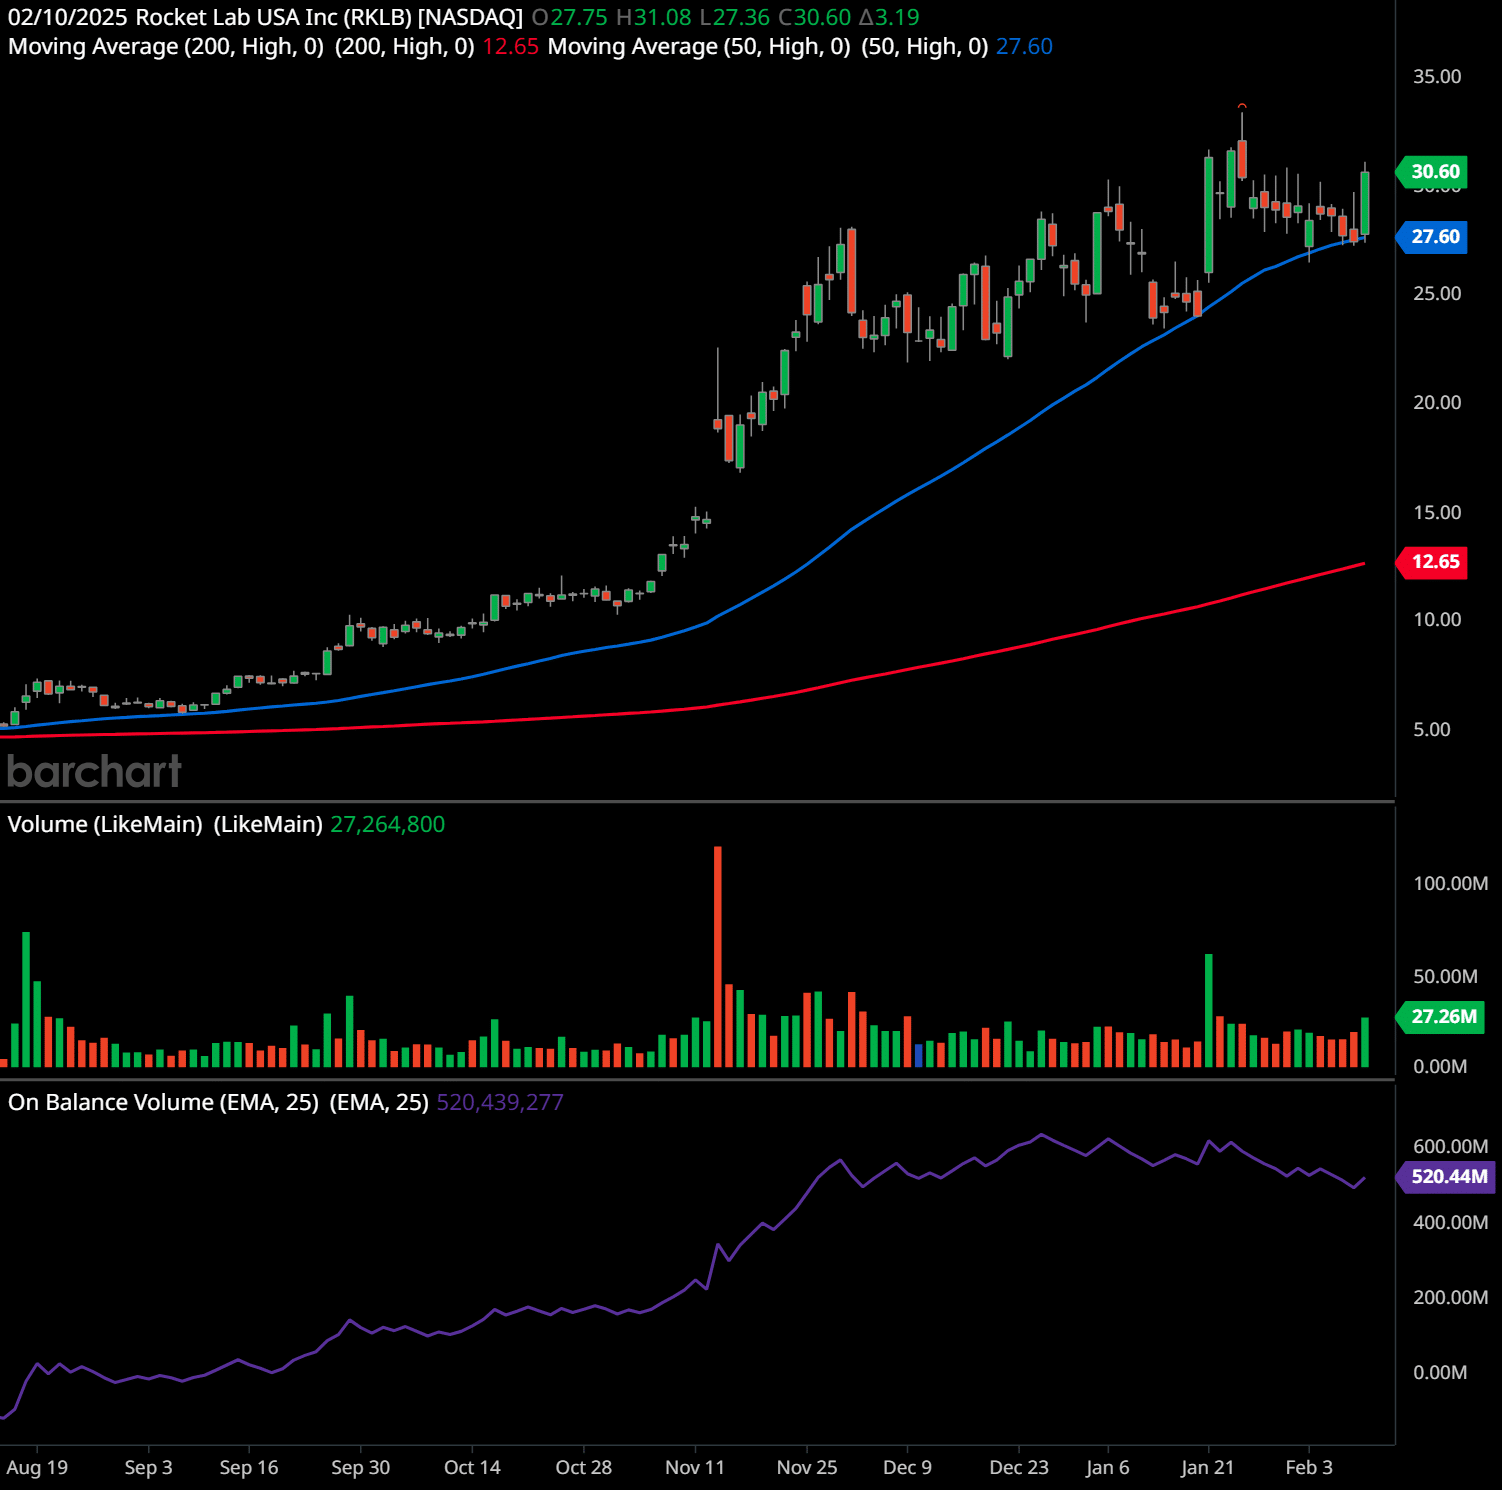Click the 100.00M volume axis label
1502x1490 pixels.
[1450, 883]
